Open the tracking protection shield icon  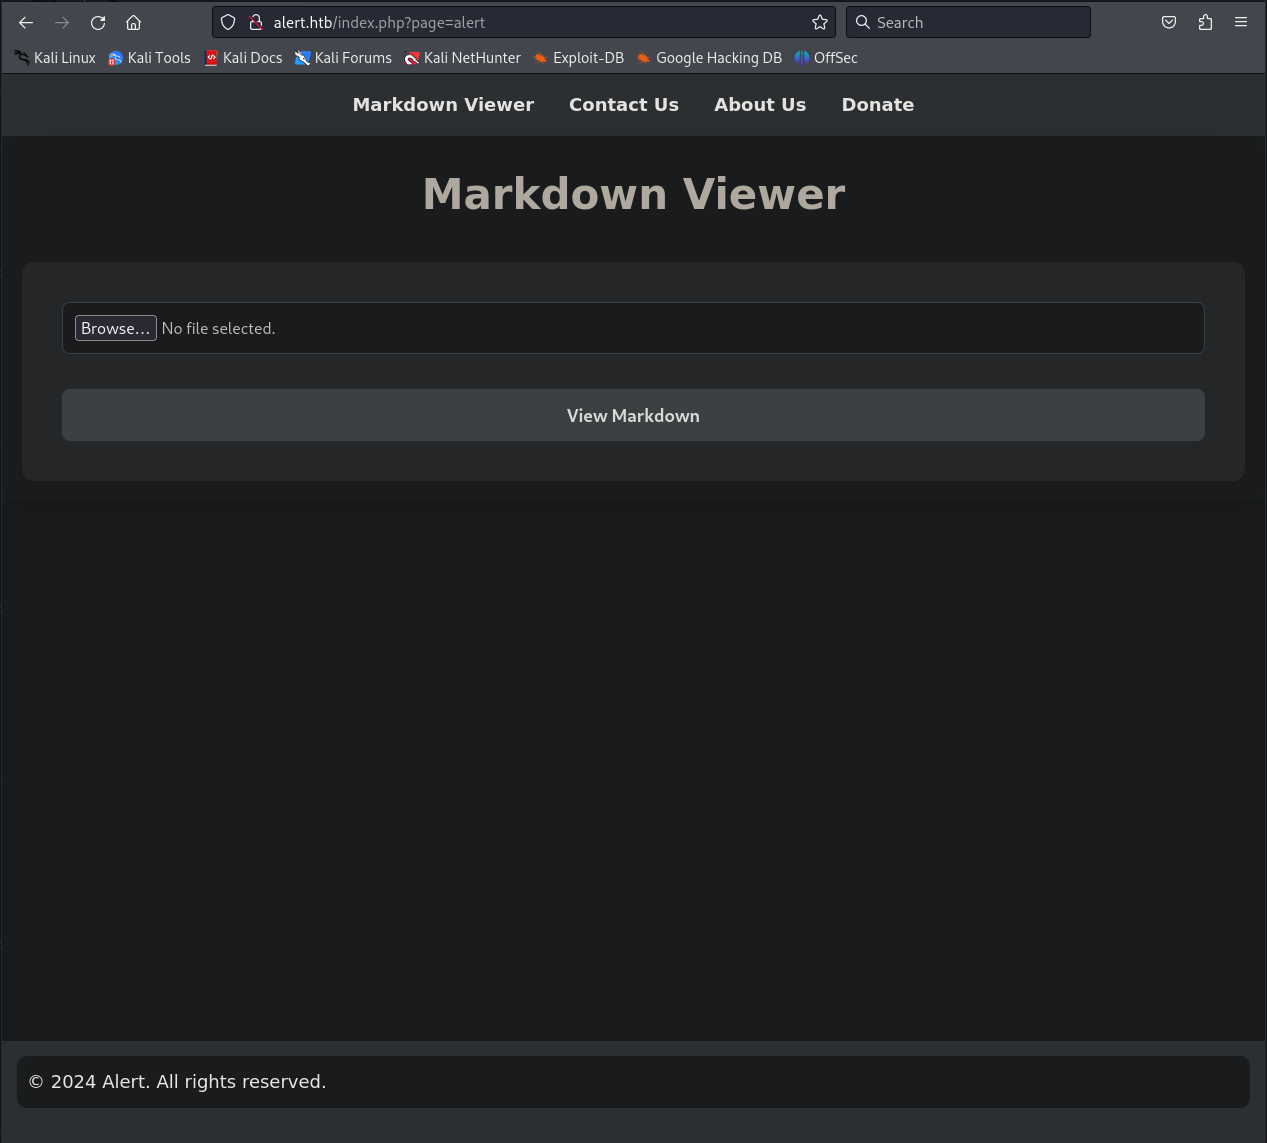tap(228, 22)
